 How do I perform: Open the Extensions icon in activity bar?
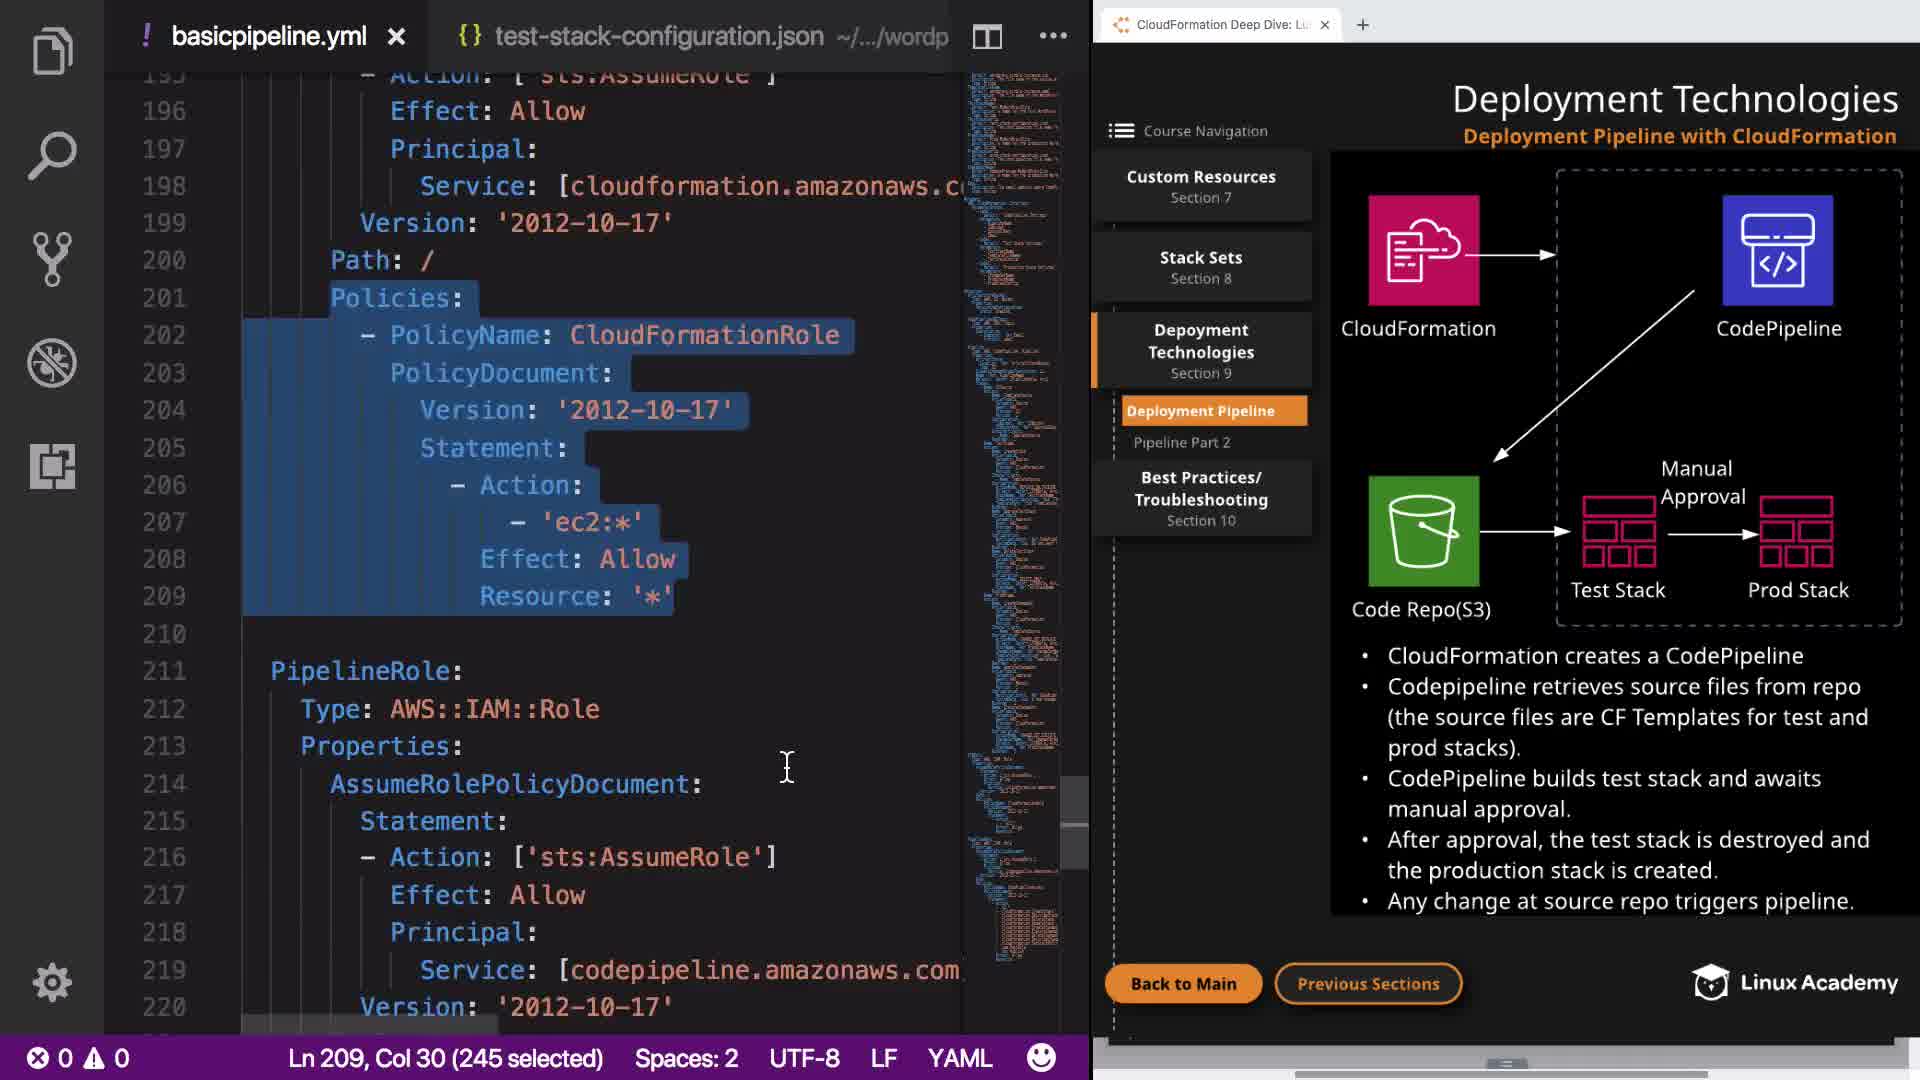(52, 466)
